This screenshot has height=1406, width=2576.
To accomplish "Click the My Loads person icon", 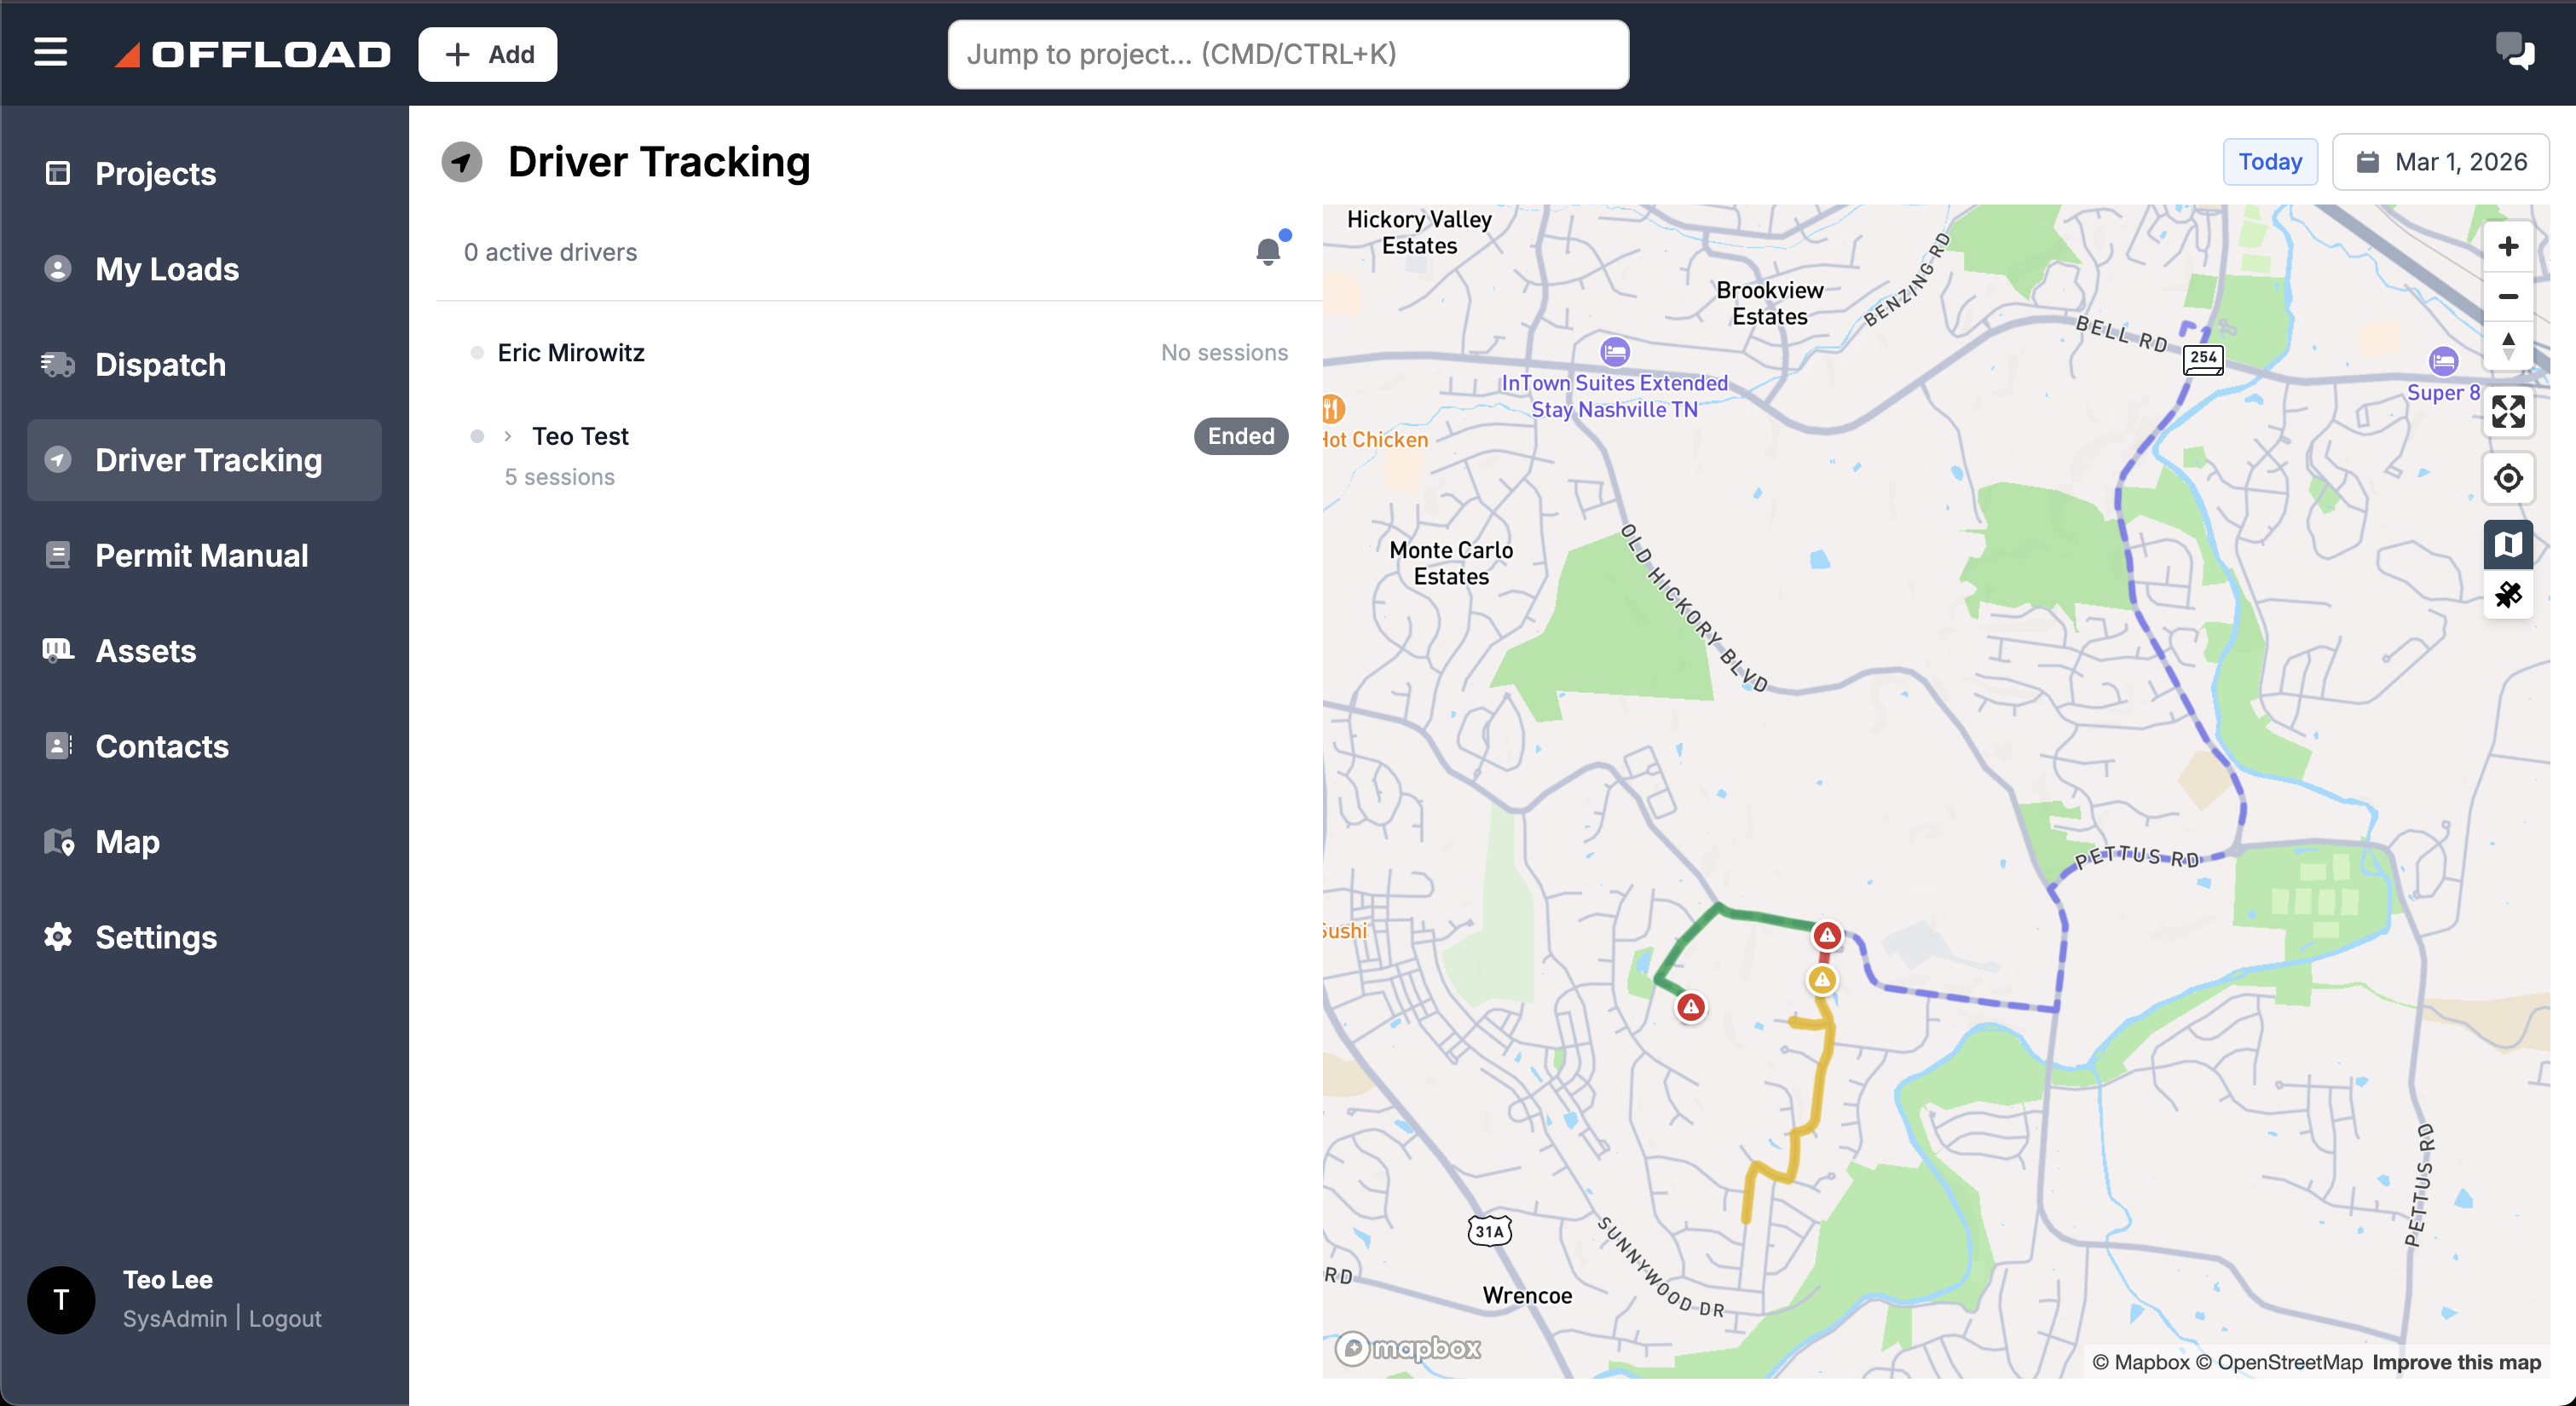I will pos(58,268).
